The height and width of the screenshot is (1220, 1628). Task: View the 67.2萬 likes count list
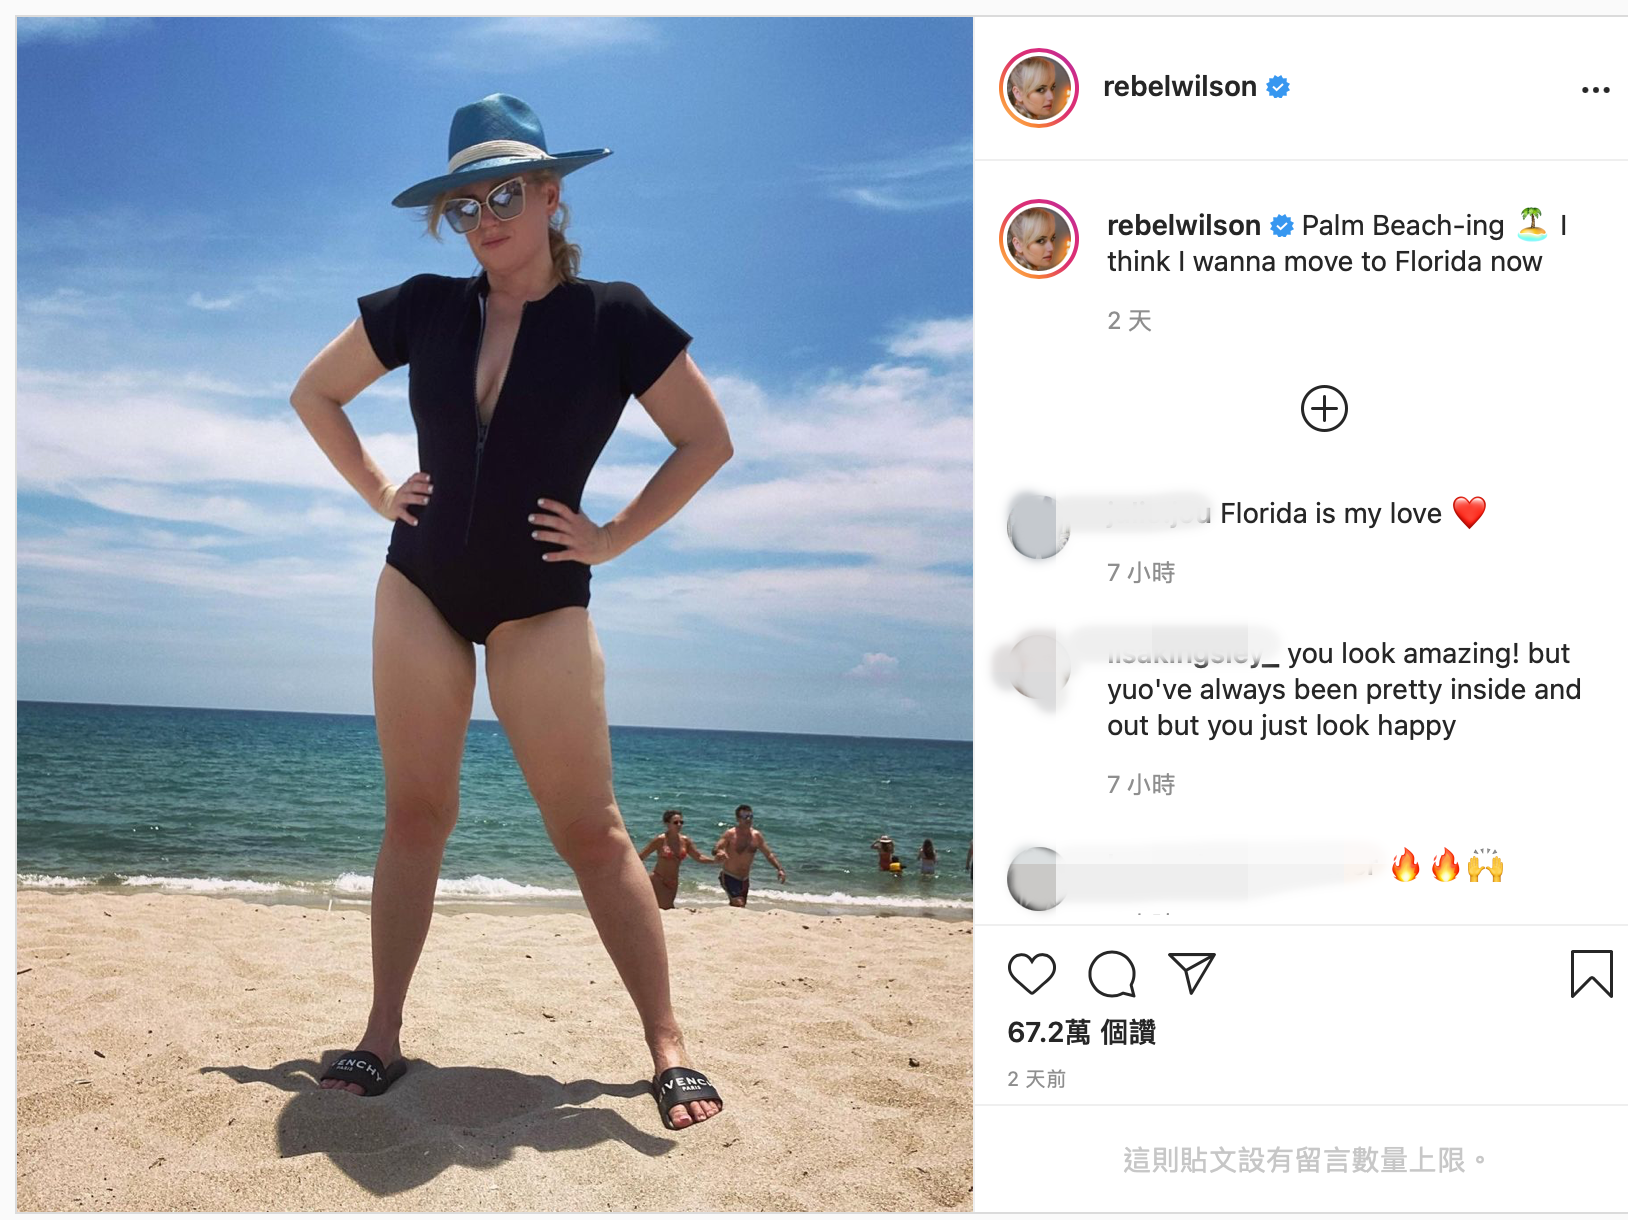[x=1082, y=1032]
